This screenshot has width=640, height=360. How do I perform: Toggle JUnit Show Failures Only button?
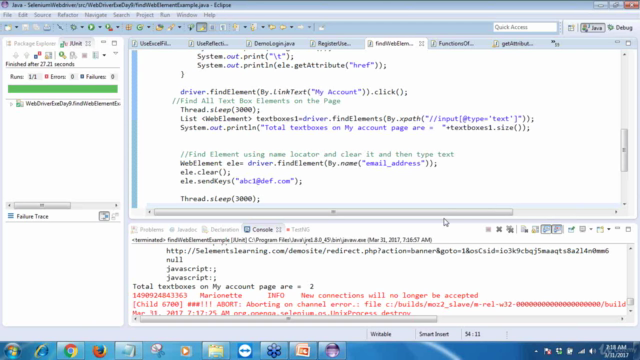click(38, 55)
